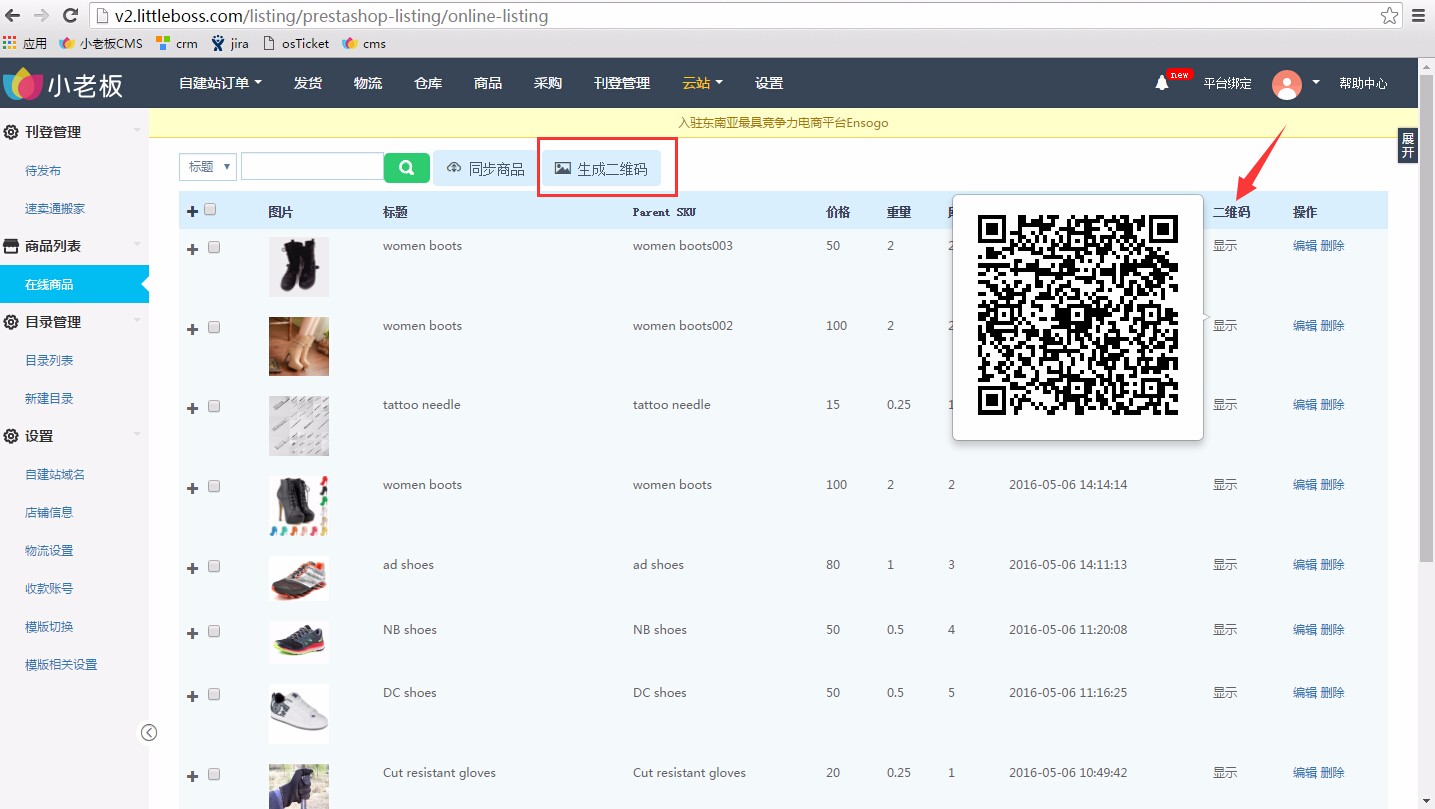Reload the page with refresh icon
Screen dimensions: 1435x809
[70, 16]
